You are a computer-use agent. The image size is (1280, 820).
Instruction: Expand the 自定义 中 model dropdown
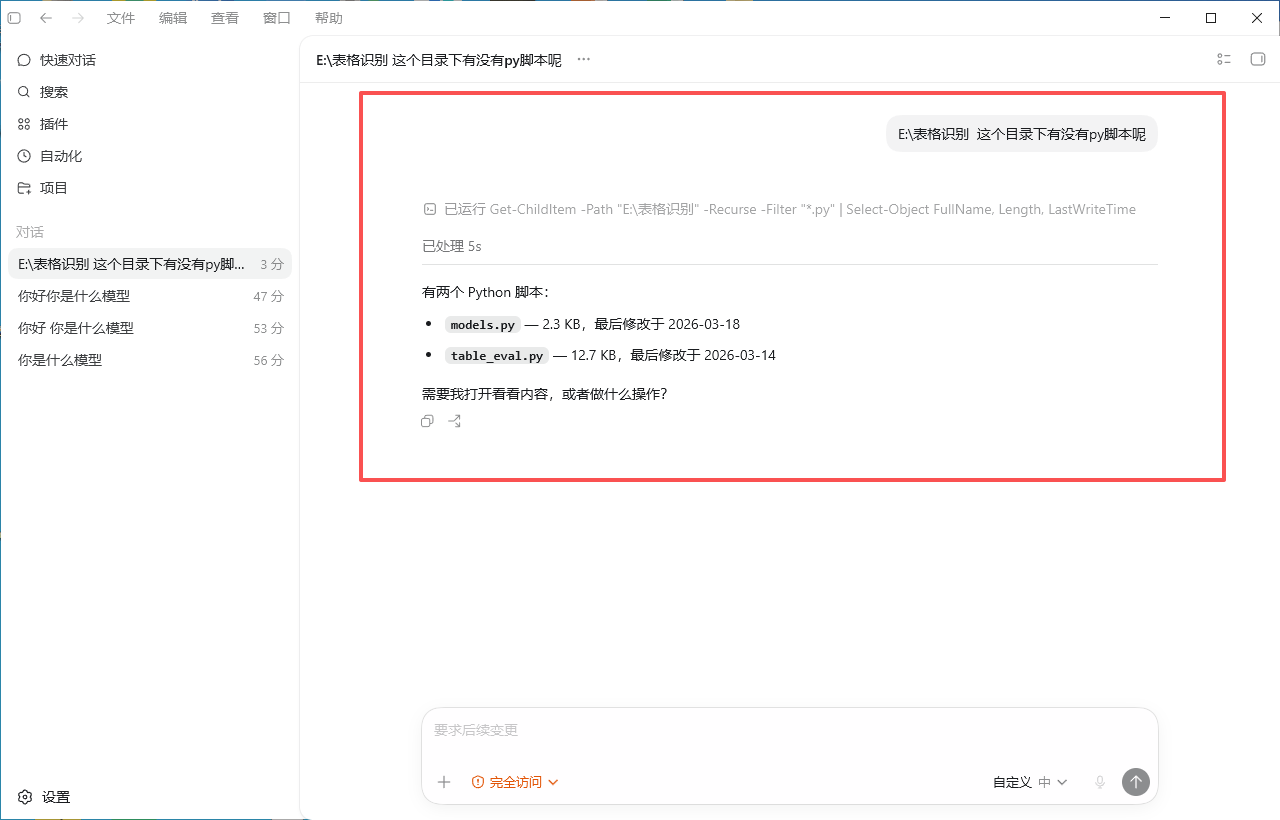[1030, 782]
